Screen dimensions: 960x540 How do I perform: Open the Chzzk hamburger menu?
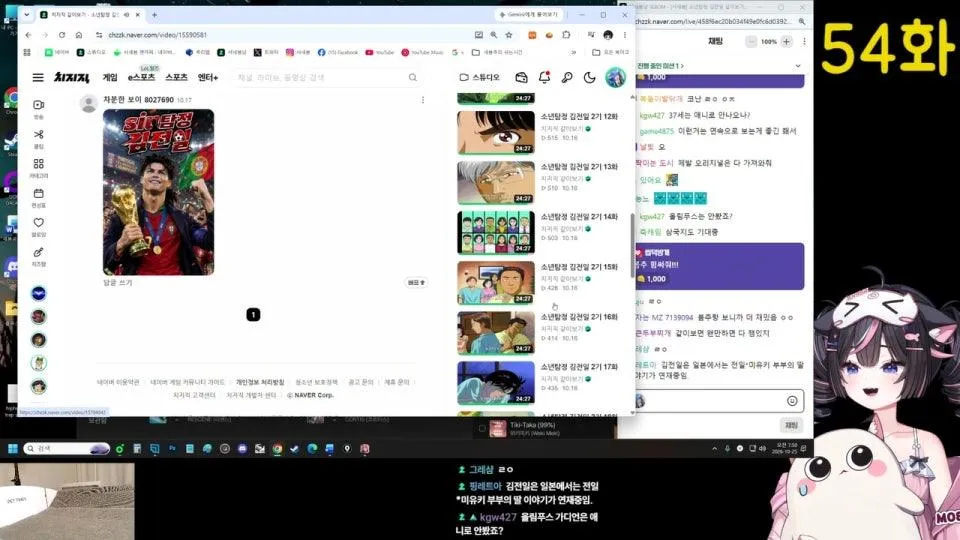[38, 78]
